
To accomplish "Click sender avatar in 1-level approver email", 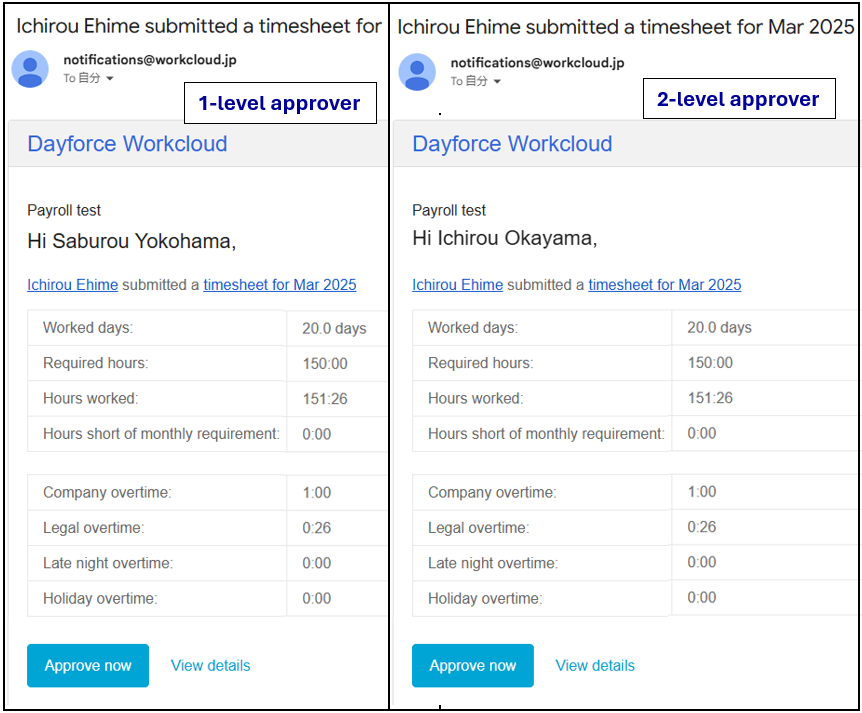I will [x=30, y=69].
